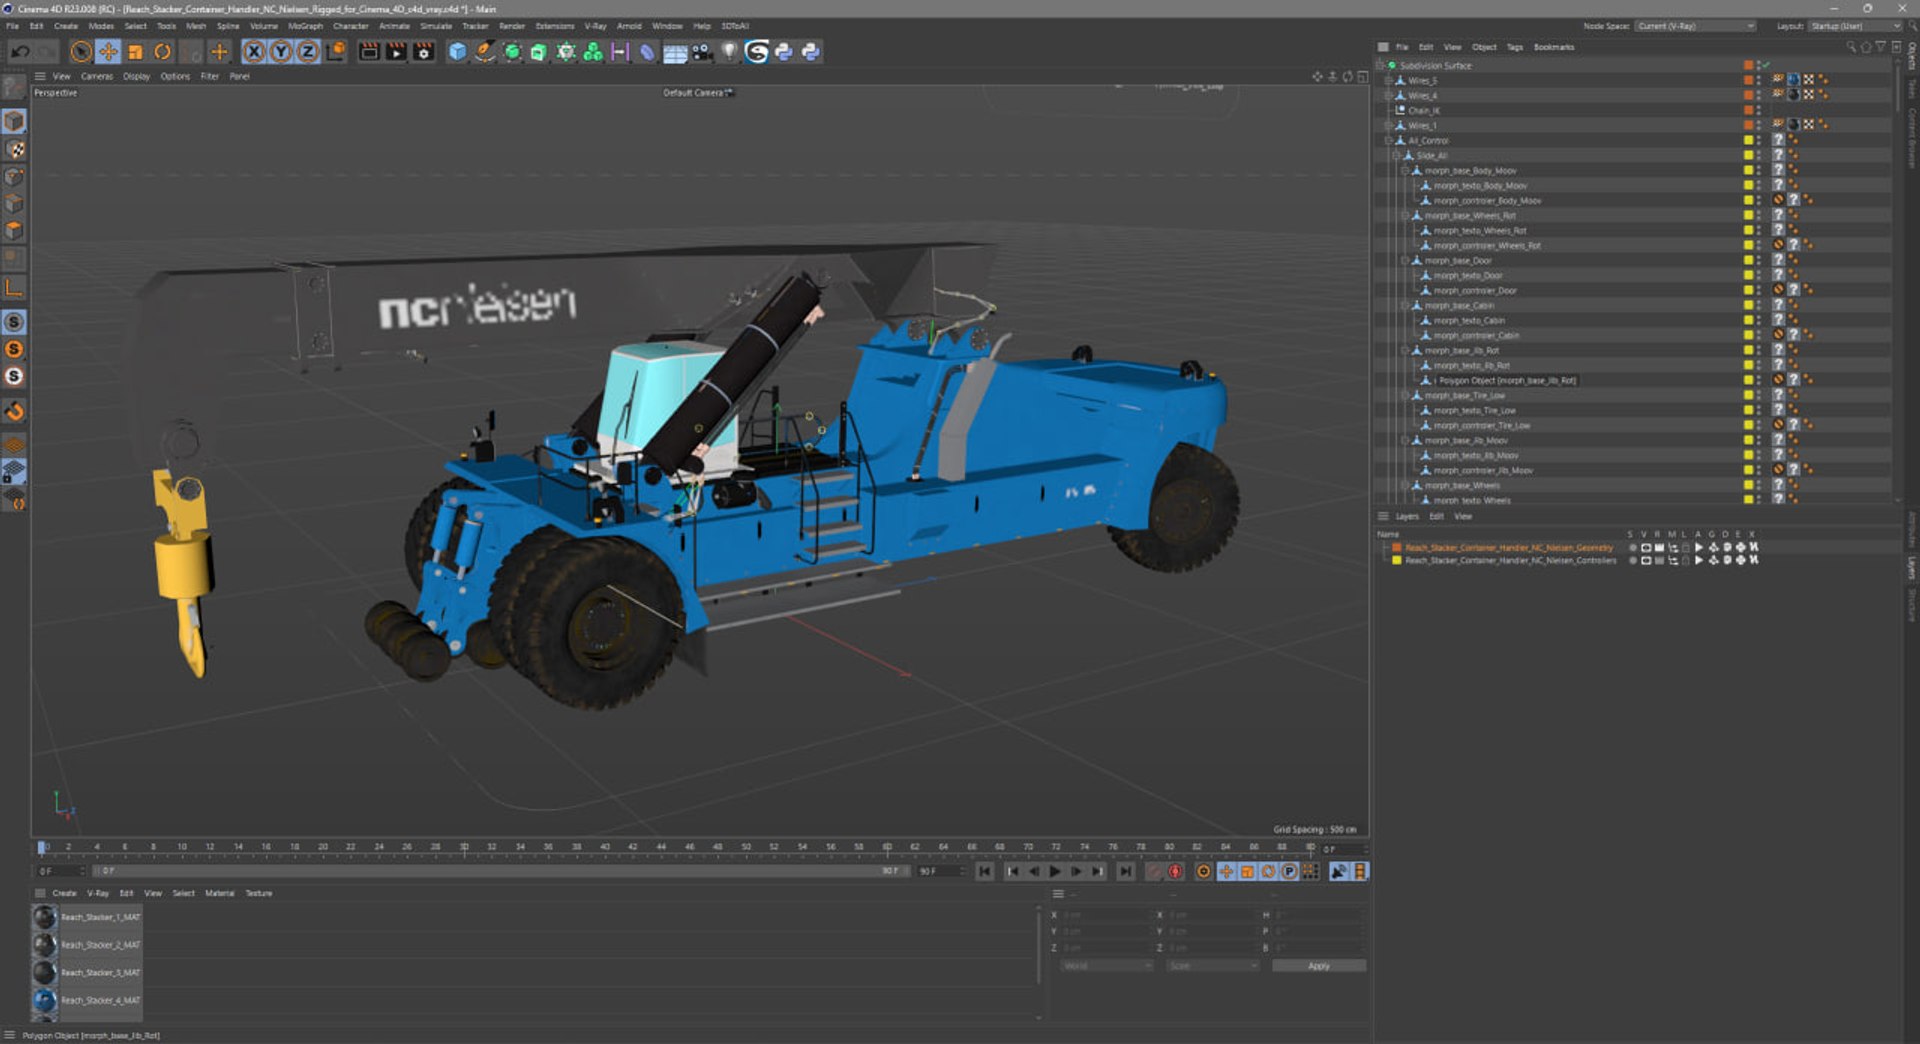Image resolution: width=1920 pixels, height=1044 pixels.
Task: Select Reach_Stacker_4_MAT material thumbnail
Action: (x=45, y=1000)
